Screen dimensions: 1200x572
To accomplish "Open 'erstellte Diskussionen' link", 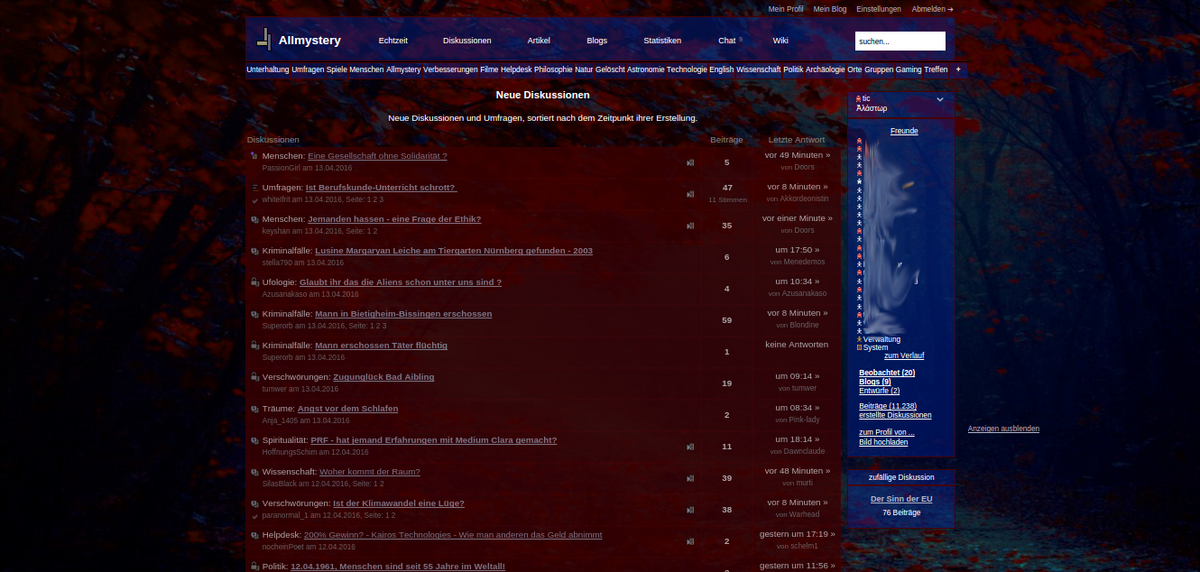I will [x=895, y=416].
